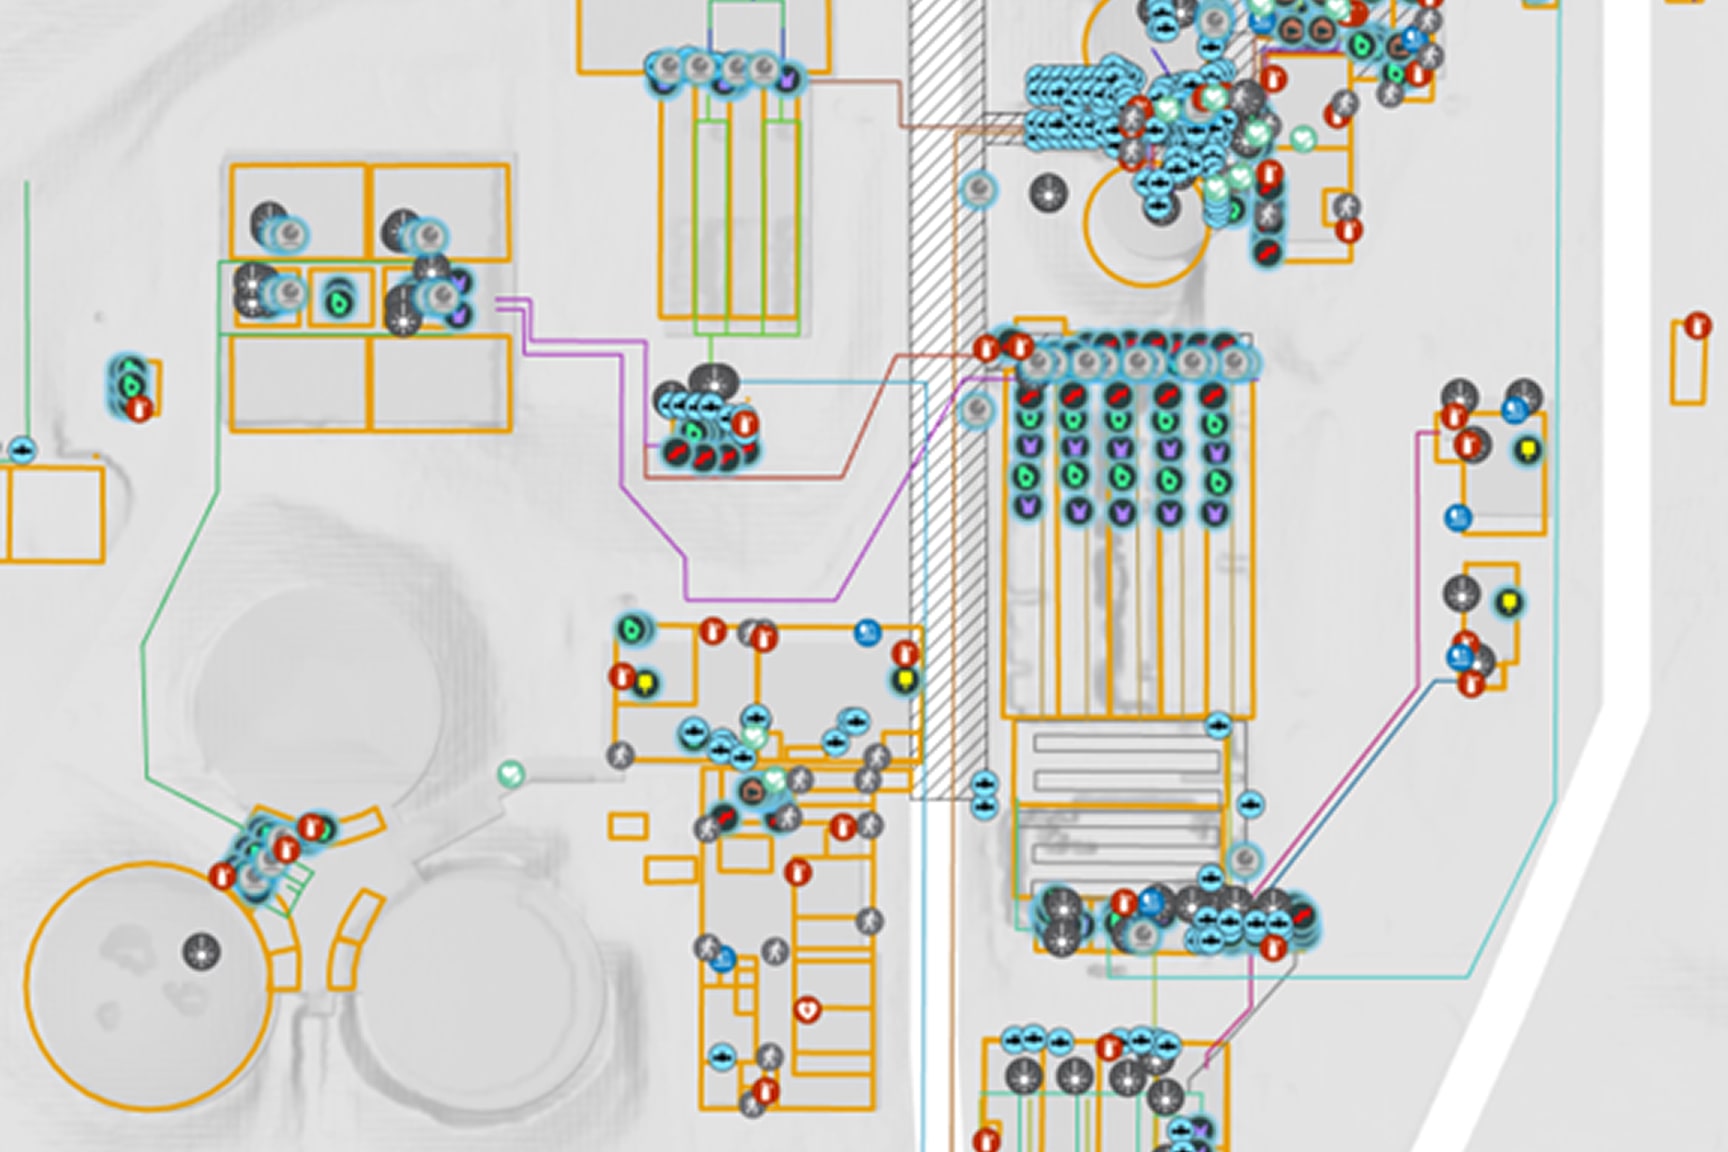
Task: Select the lower yellow pin marker in the right-side buildings
Action: tap(1510, 603)
